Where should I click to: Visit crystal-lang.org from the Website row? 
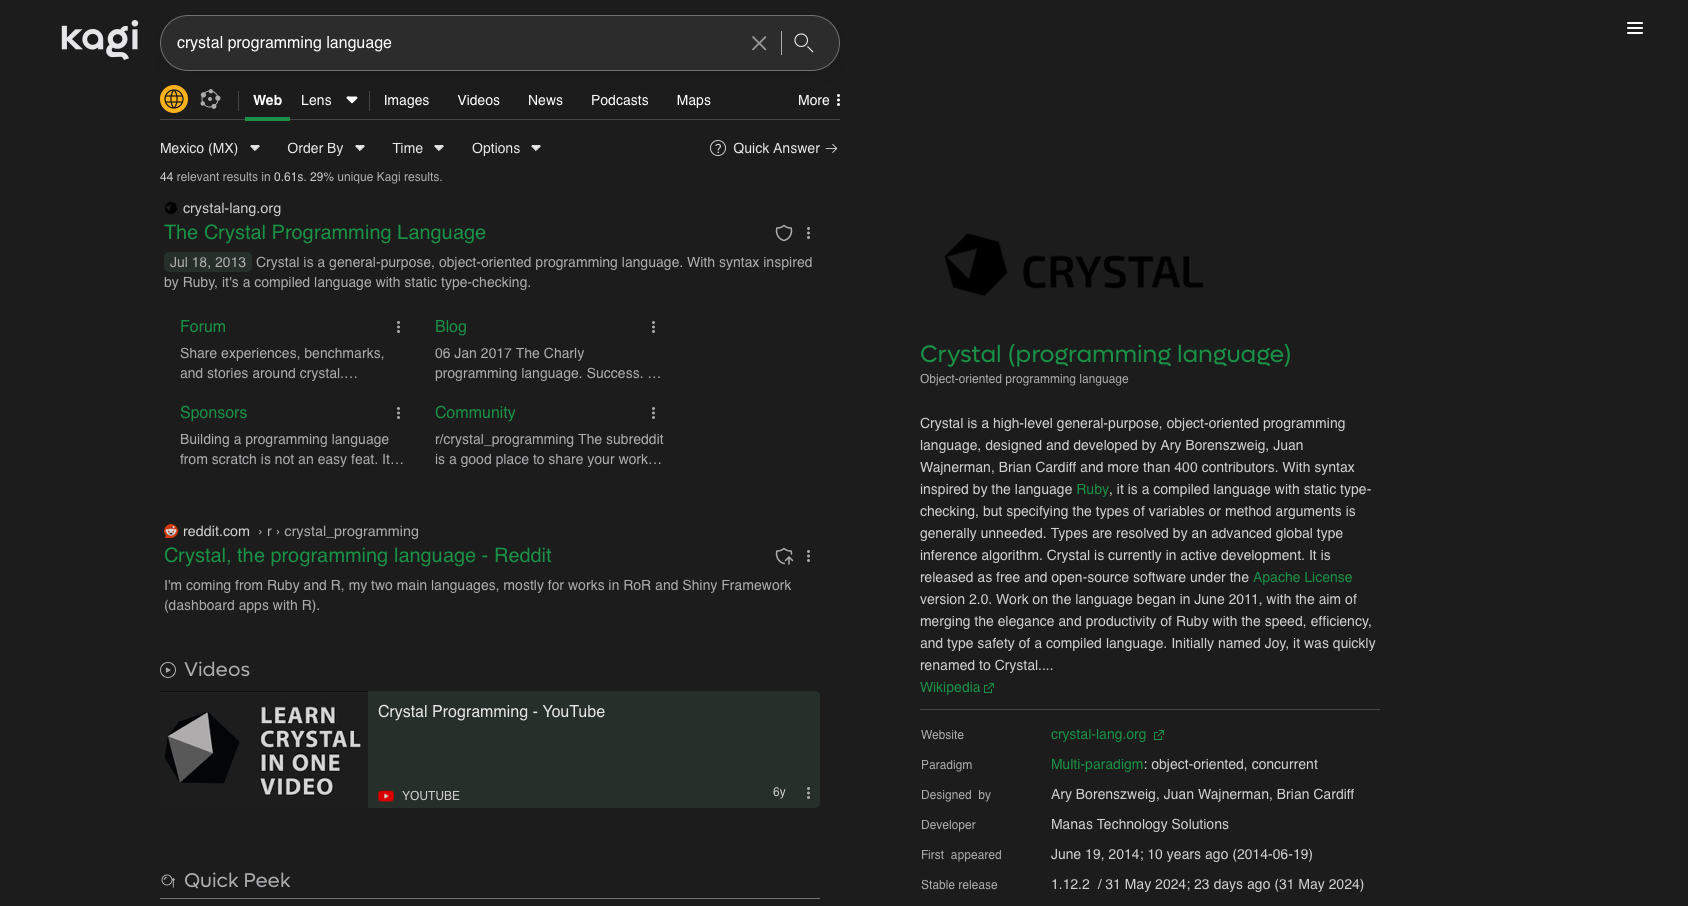pos(1100,734)
